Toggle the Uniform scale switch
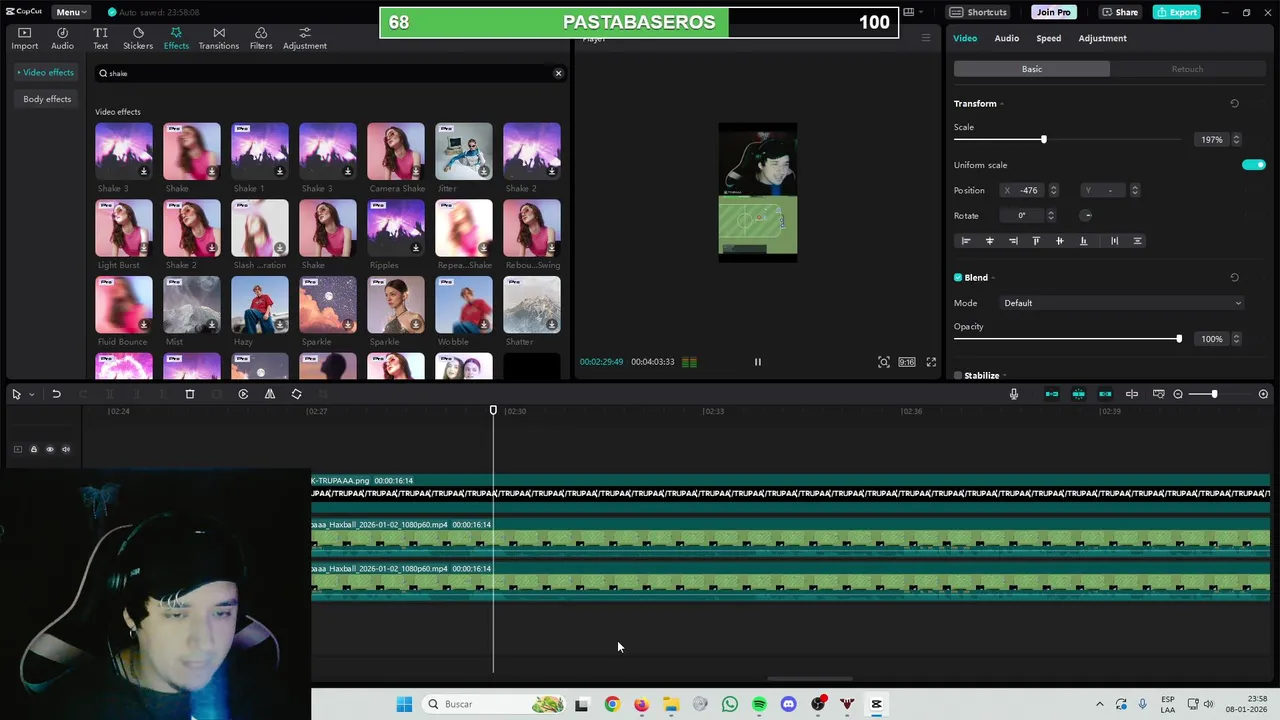Image resolution: width=1280 pixels, height=720 pixels. click(1253, 165)
